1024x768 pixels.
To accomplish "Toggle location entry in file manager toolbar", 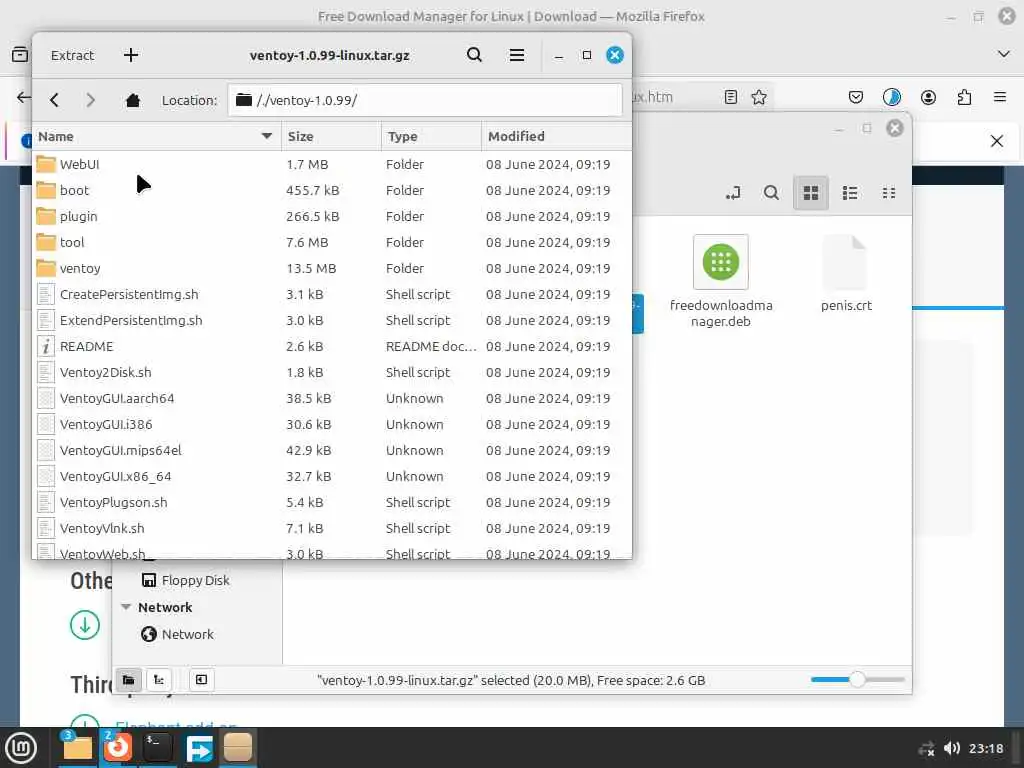I will click(733, 193).
